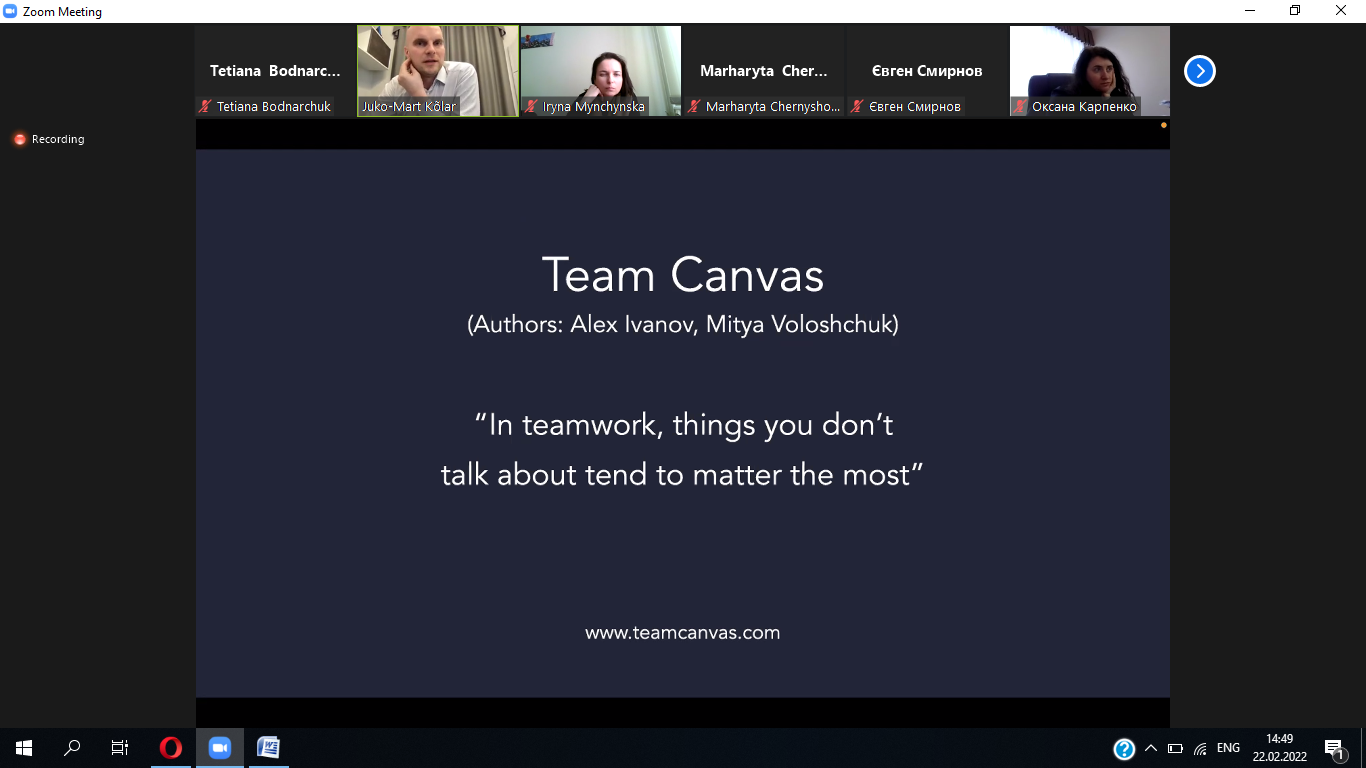Screen dimensions: 1366x768
Task: Click the Zoom logo in title bar
Action: (x=11, y=12)
